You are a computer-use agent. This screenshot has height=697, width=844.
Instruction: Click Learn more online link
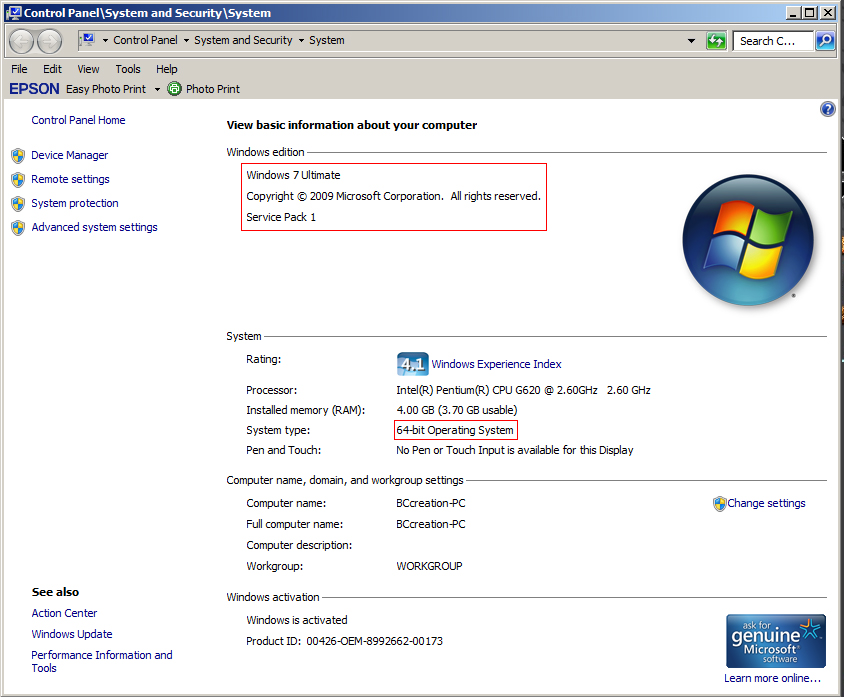(772, 678)
